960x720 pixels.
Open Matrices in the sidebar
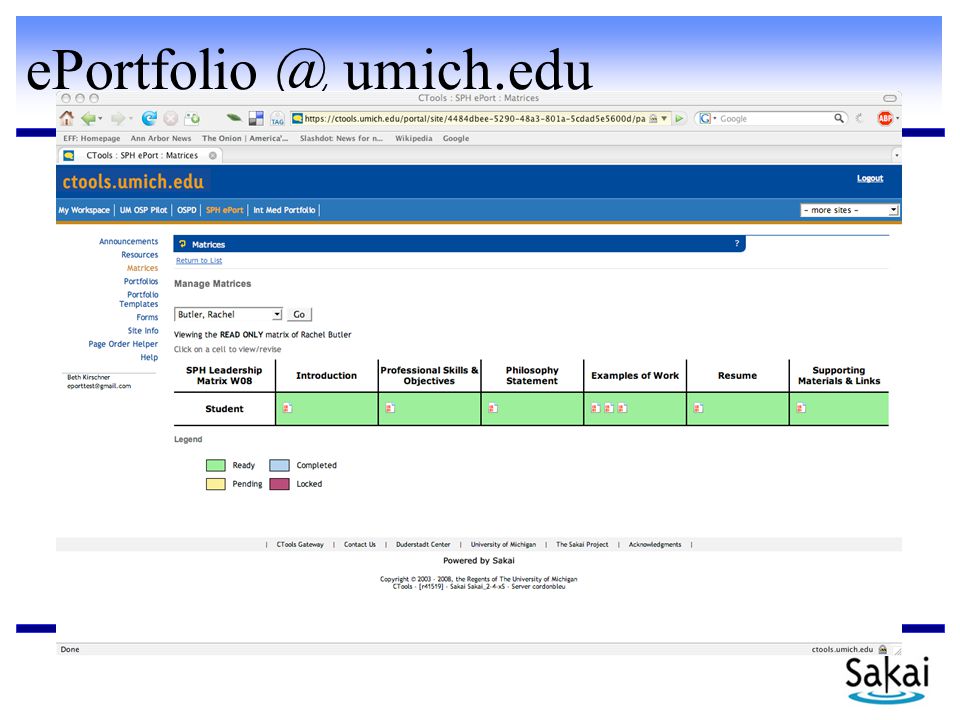click(143, 268)
